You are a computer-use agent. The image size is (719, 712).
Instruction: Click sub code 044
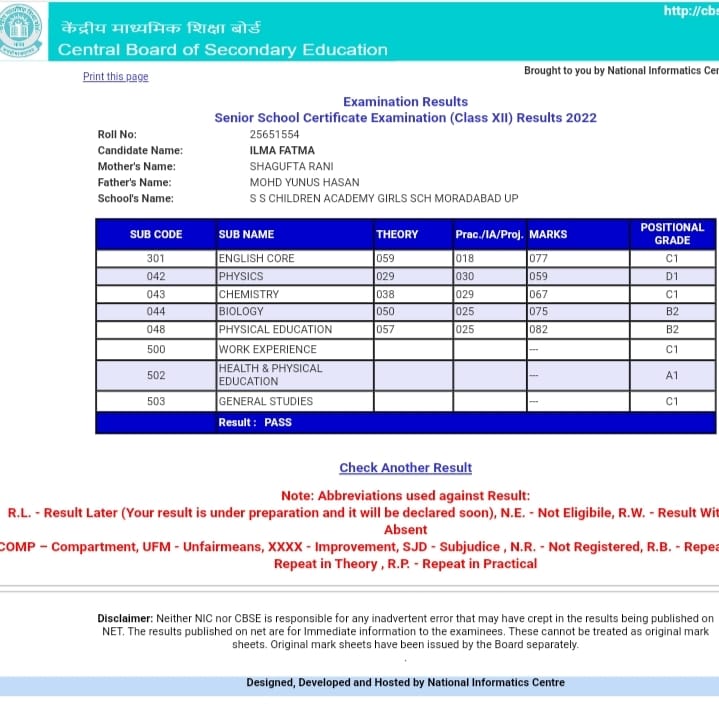point(156,312)
